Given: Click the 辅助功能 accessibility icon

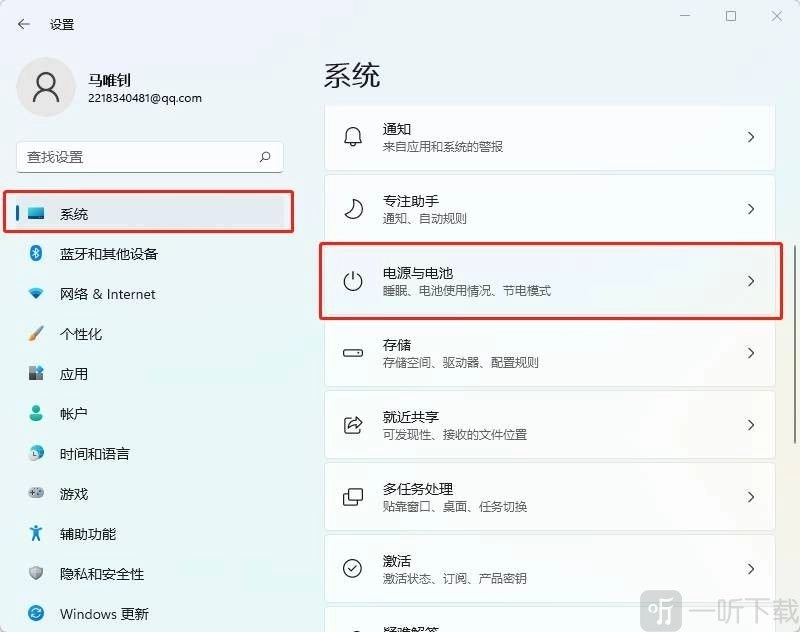Looking at the screenshot, I should [33, 534].
